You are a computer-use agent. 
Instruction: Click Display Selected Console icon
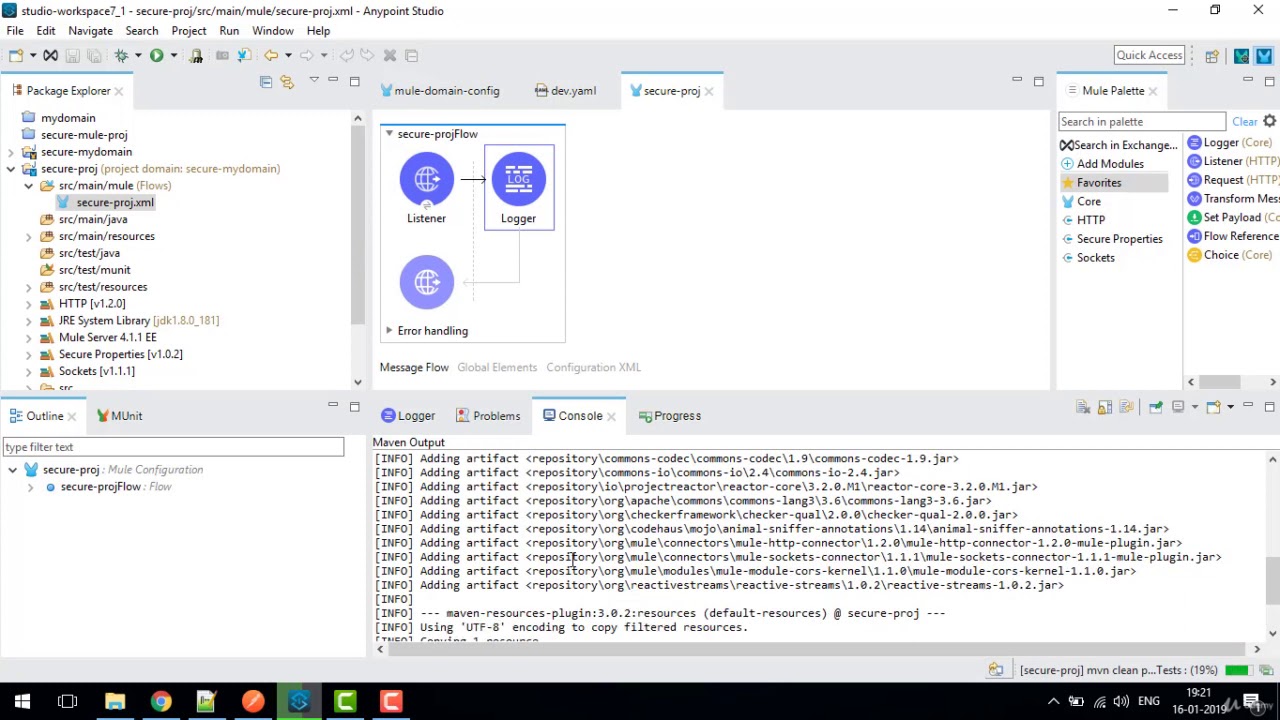pos(1178,407)
